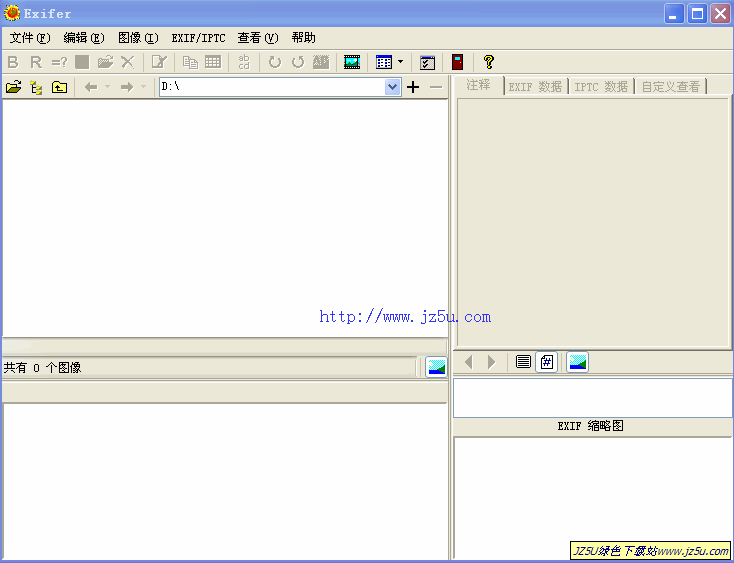Open the 图像(I) menu
Image resolution: width=734 pixels, height=563 pixels.
[139, 38]
